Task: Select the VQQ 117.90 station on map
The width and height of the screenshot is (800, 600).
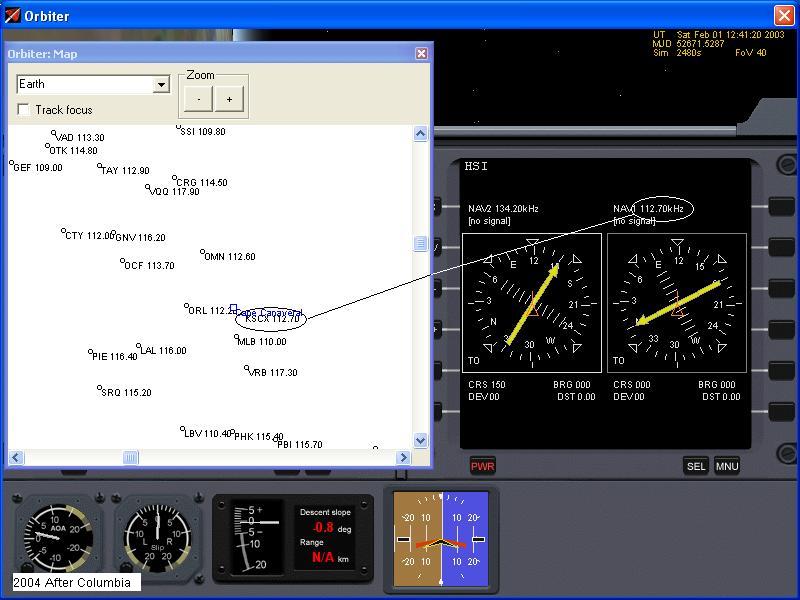Action: tap(172, 190)
